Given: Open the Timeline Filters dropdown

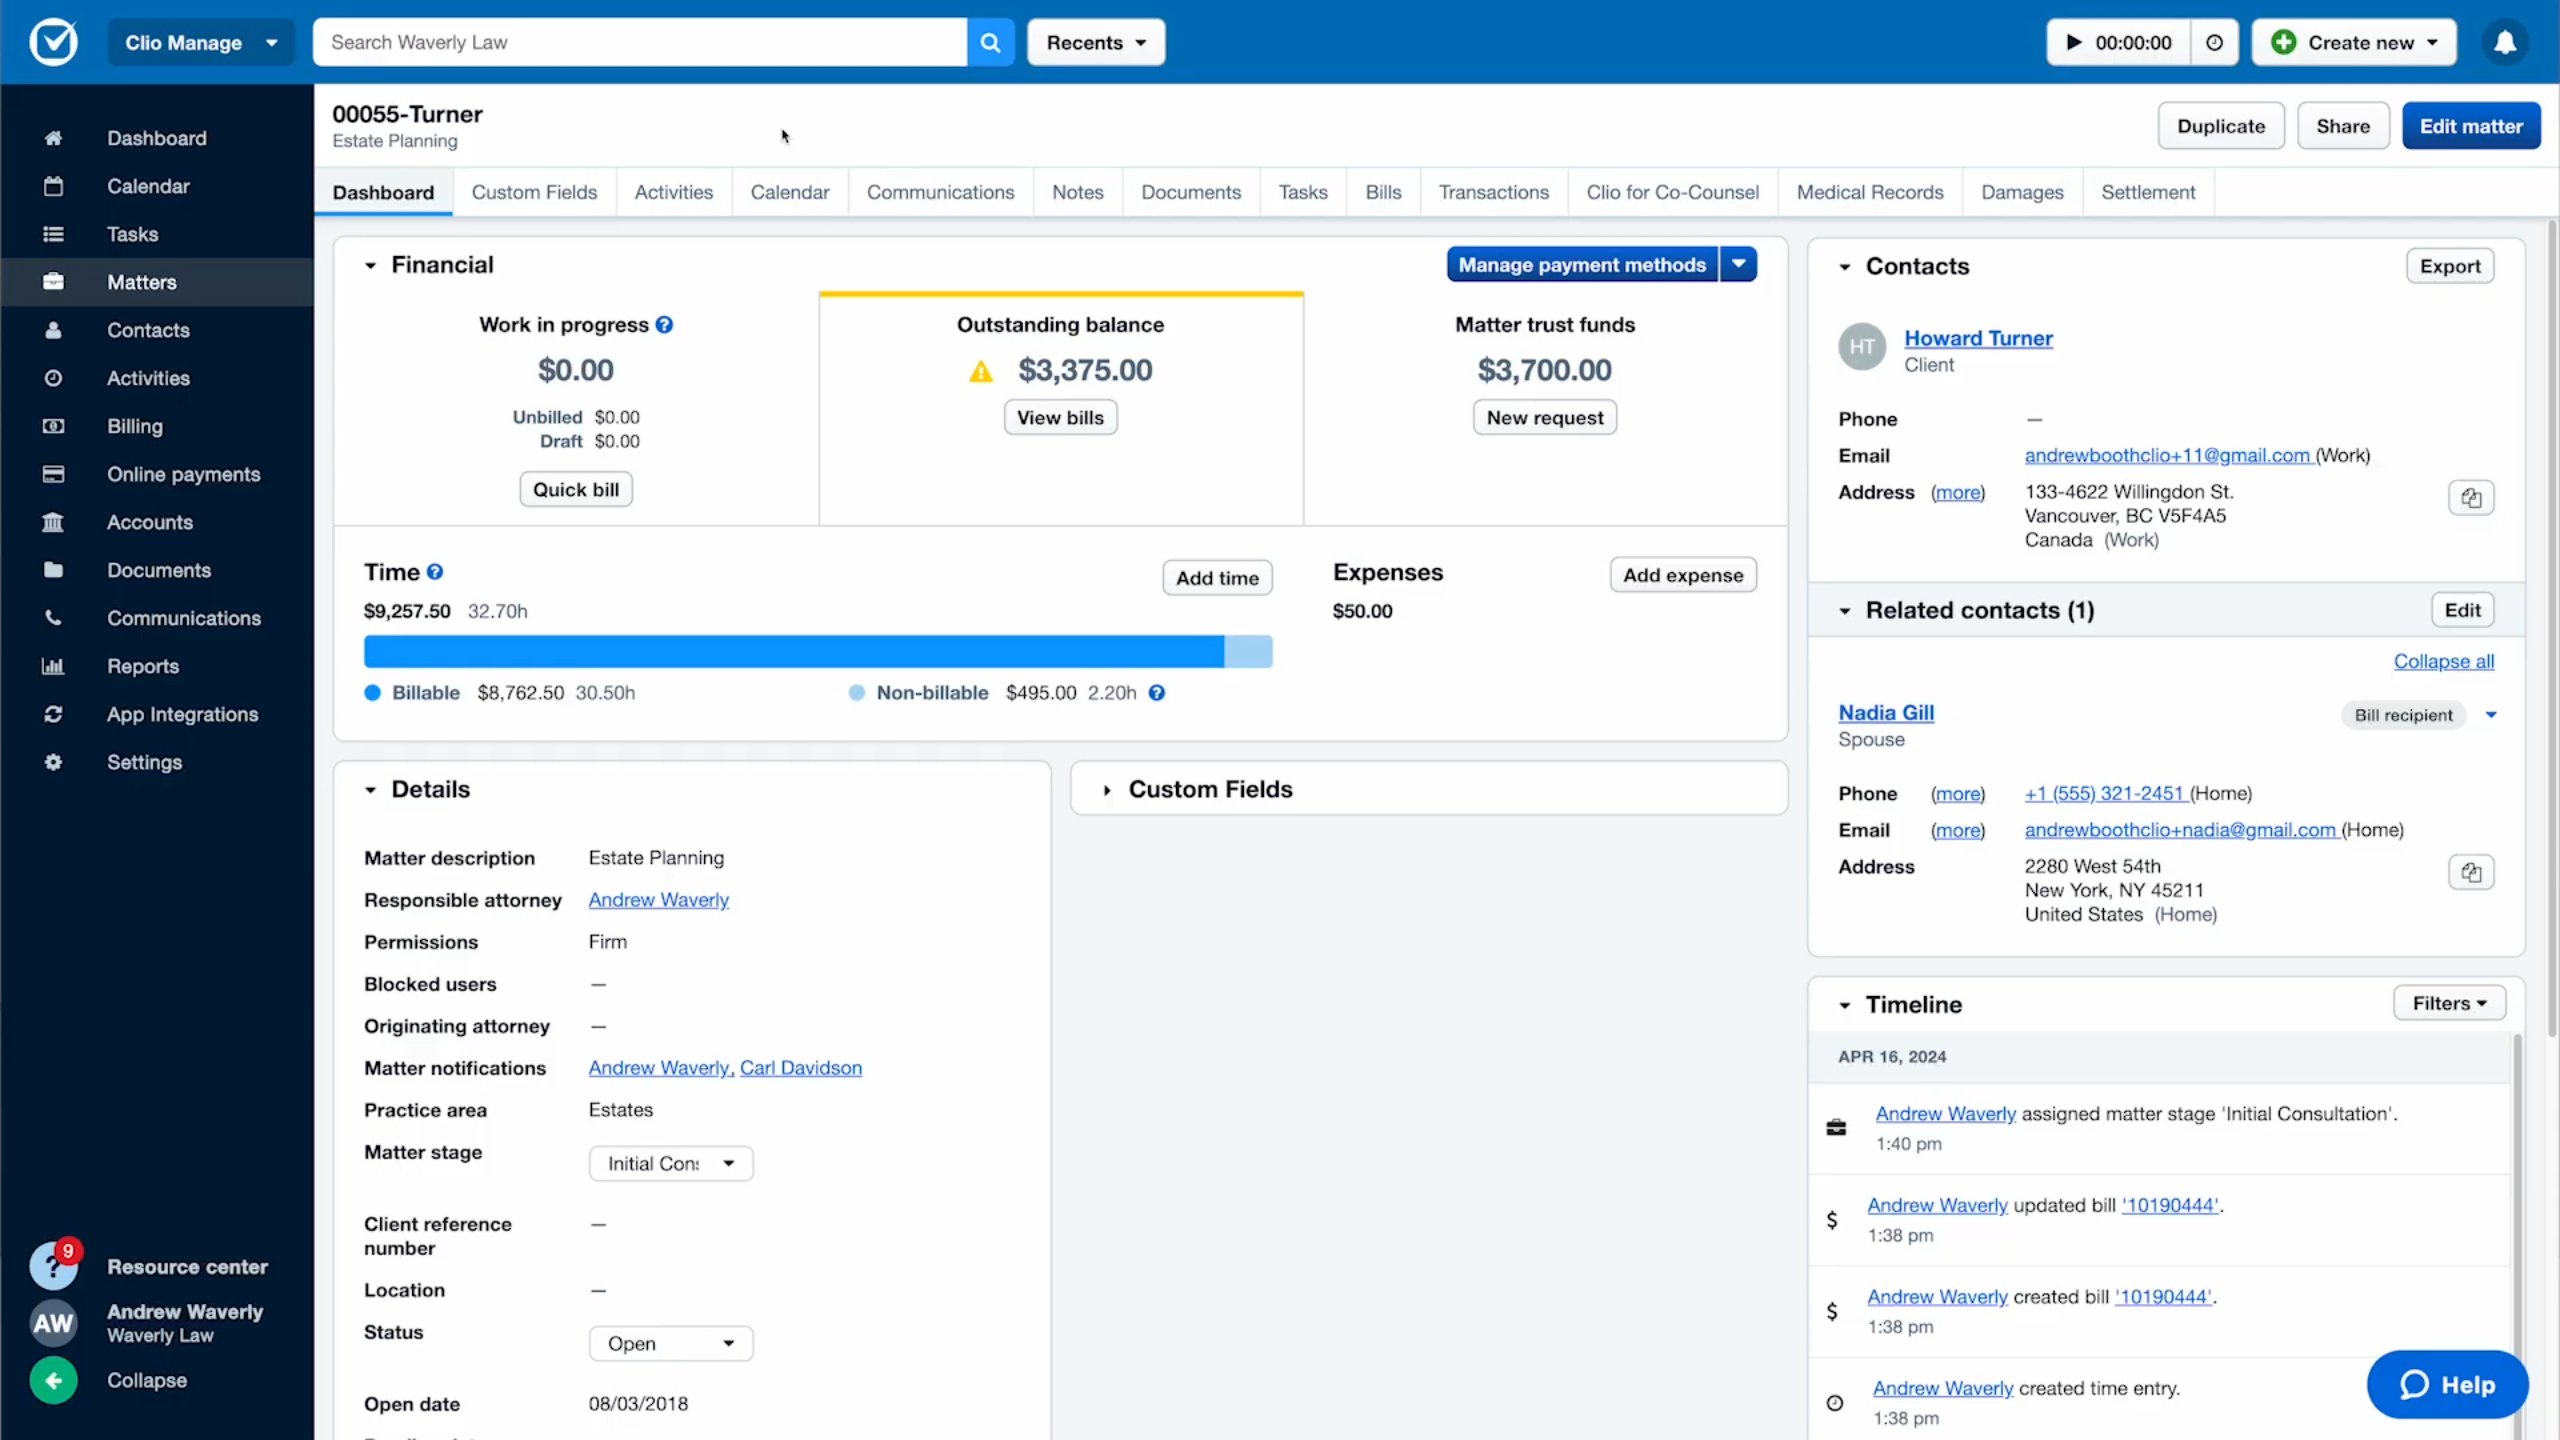Looking at the screenshot, I should tap(2449, 1003).
